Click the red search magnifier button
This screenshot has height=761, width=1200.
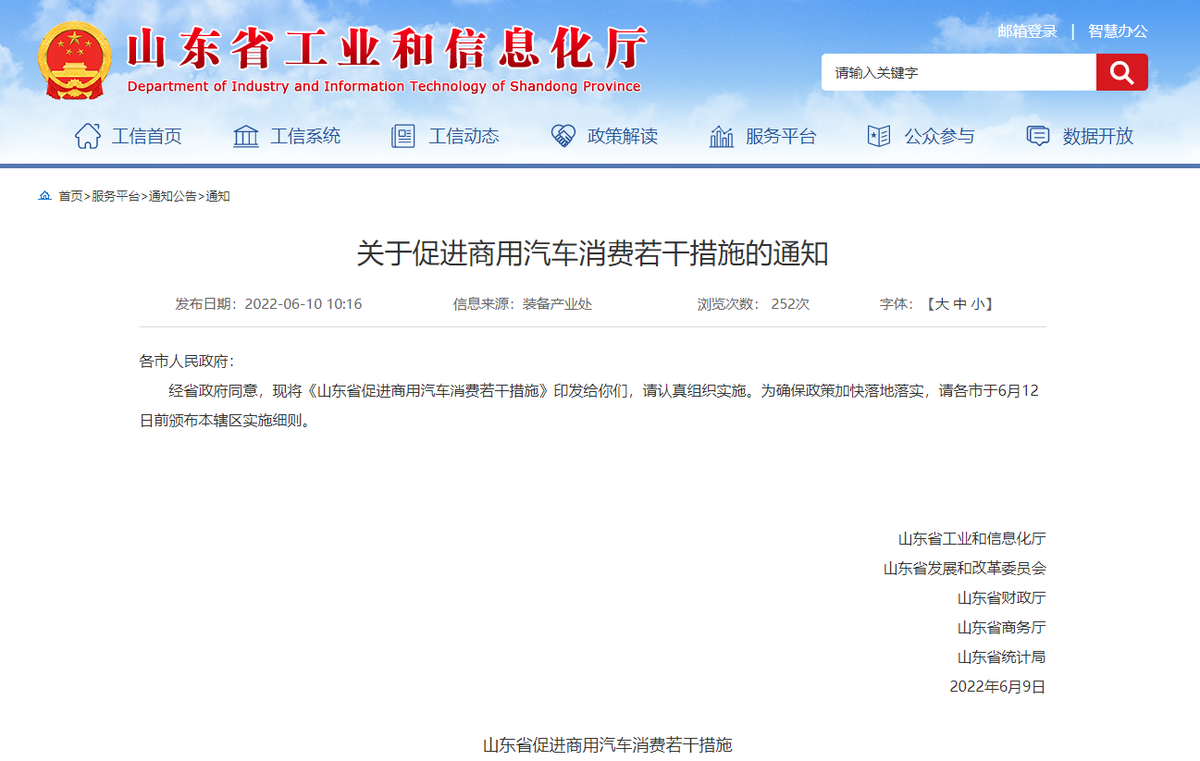[x=1121, y=72]
